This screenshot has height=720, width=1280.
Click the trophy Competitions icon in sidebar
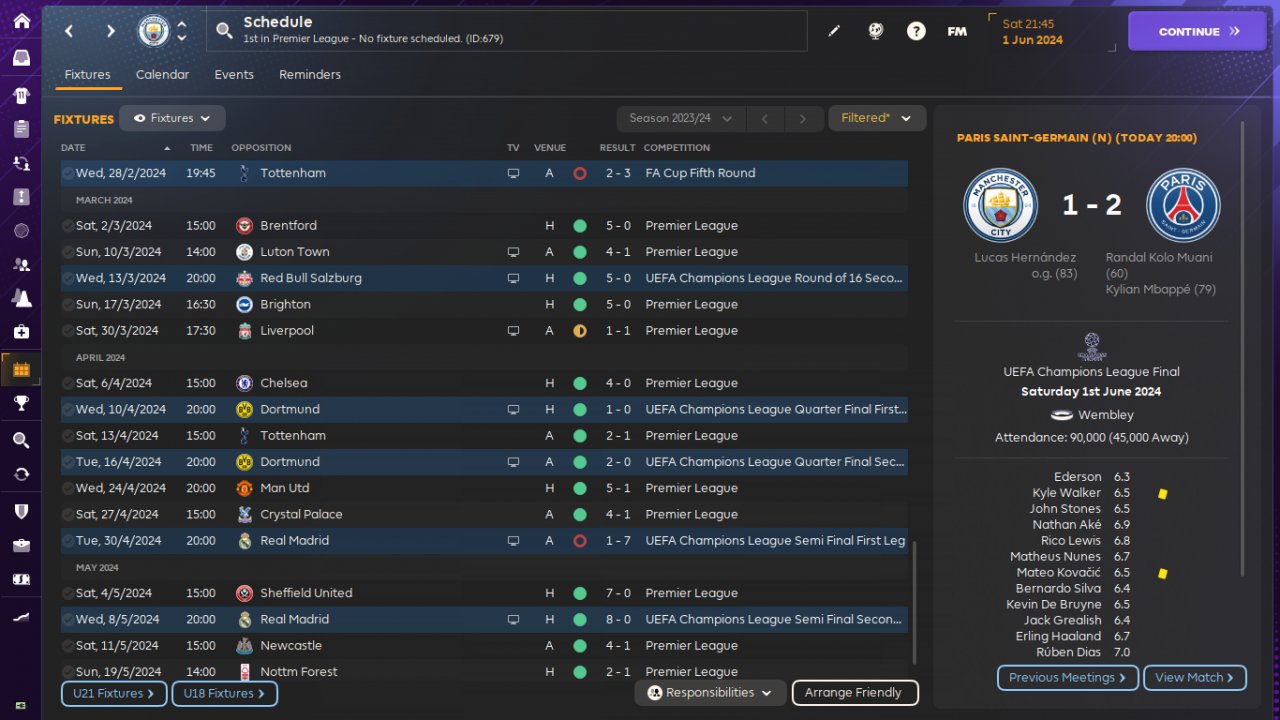pyautogui.click(x=21, y=403)
